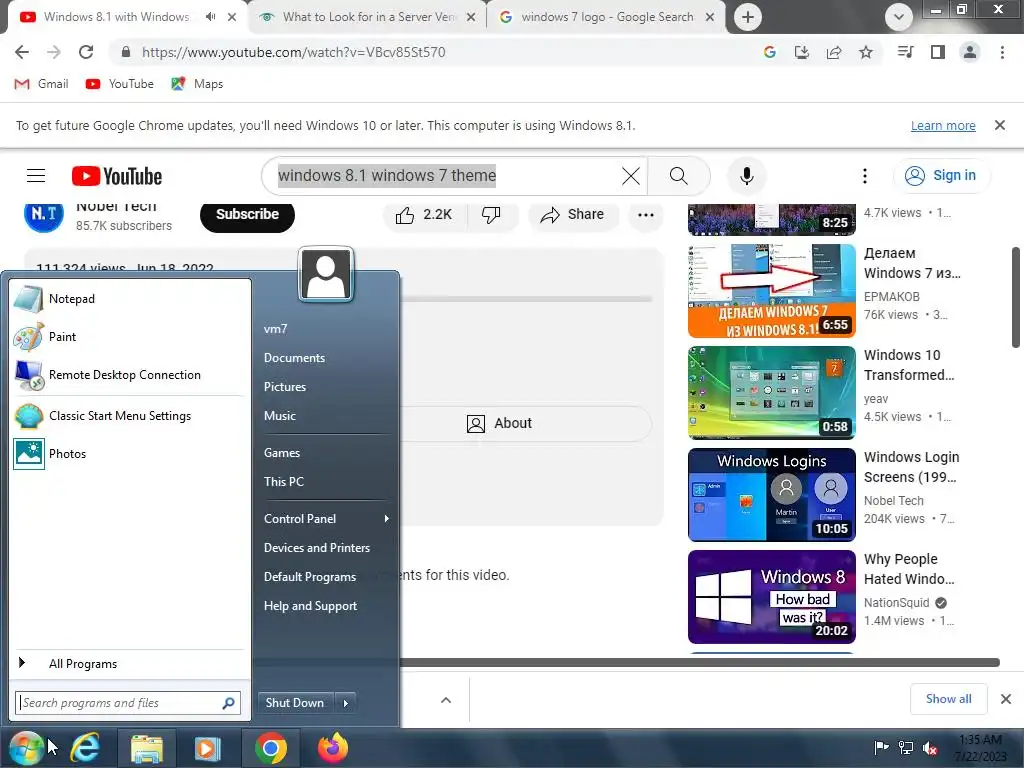
Task: Share this page from the address bar
Action: click(834, 52)
